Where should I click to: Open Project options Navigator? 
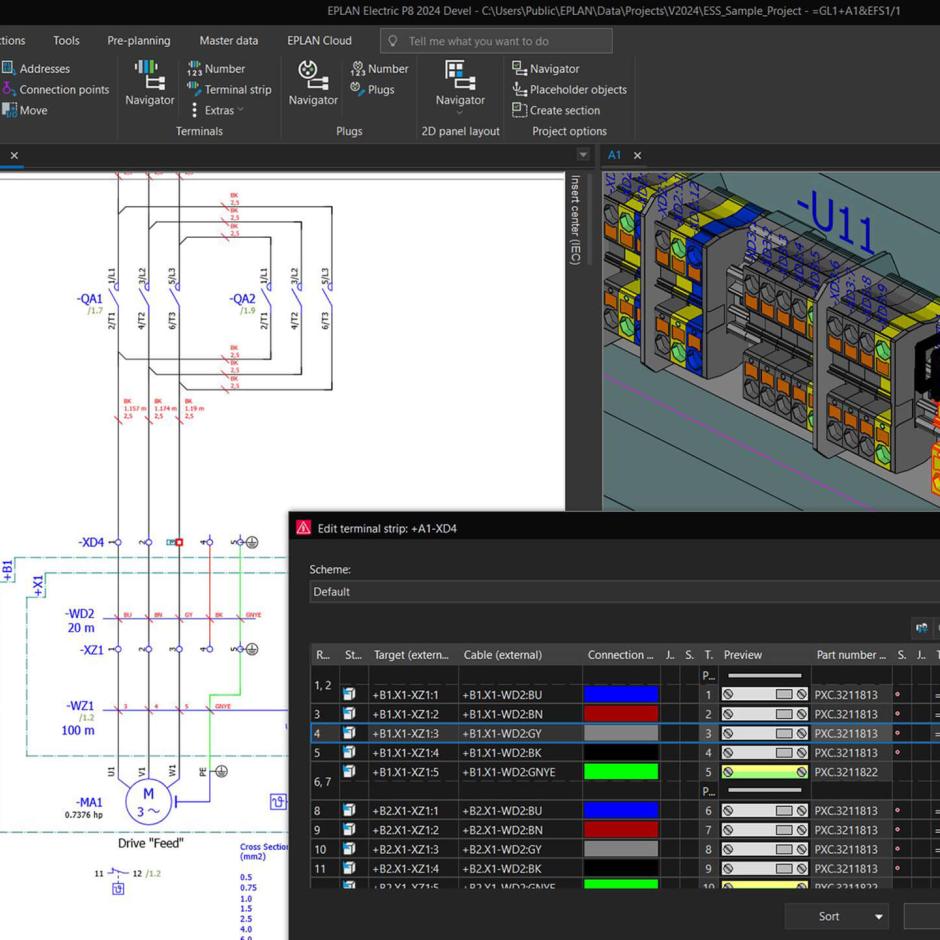click(x=546, y=68)
